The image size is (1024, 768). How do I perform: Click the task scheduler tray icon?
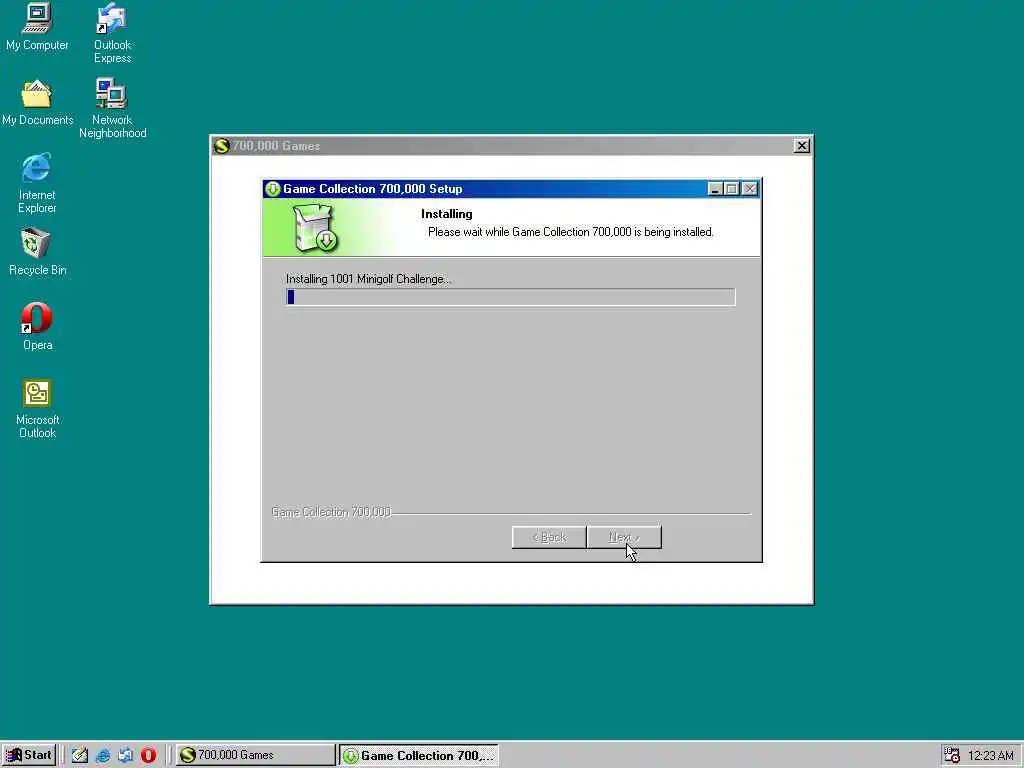952,755
